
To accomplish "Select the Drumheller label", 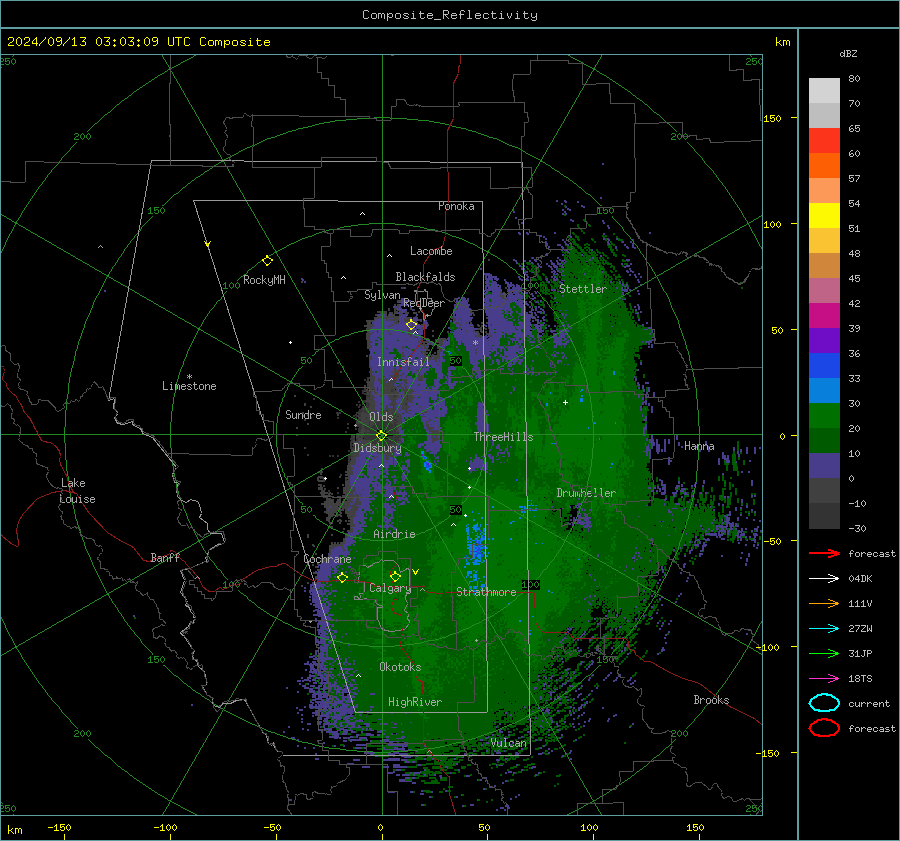I will click(586, 493).
